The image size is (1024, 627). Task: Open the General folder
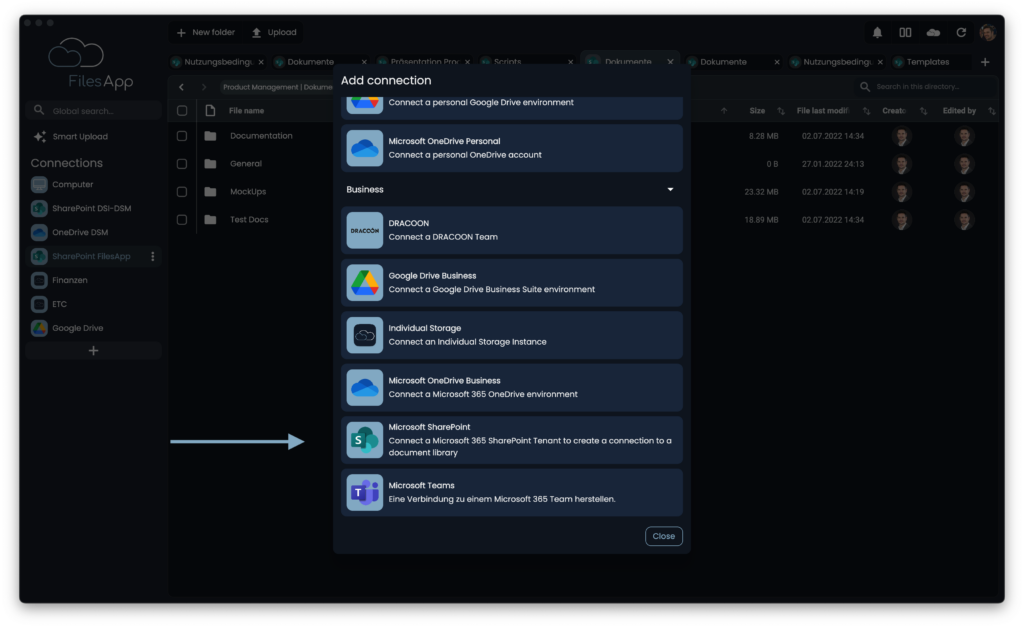pos(246,164)
